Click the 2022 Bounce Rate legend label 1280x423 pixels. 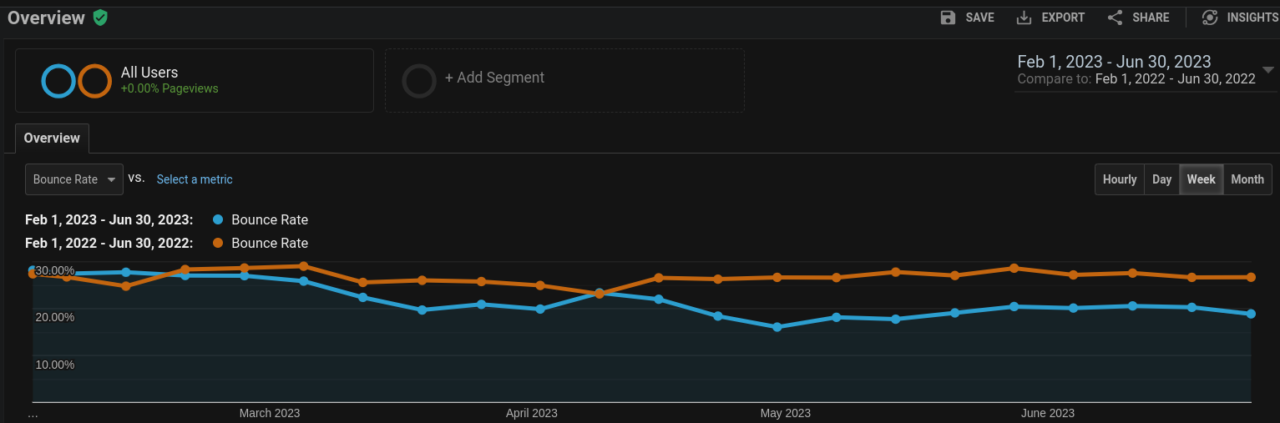click(269, 243)
